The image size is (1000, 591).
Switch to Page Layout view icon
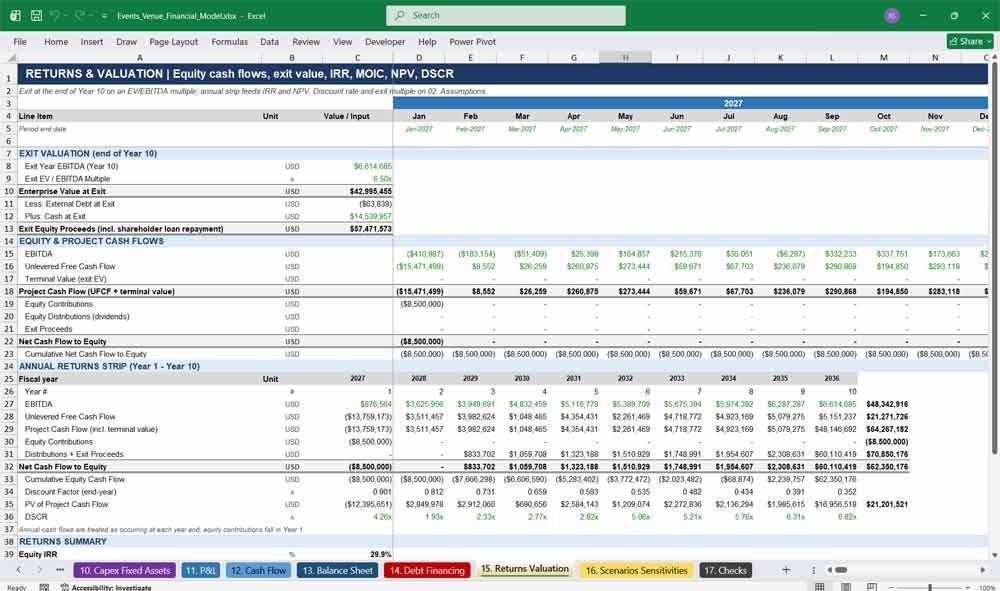[x=846, y=587]
